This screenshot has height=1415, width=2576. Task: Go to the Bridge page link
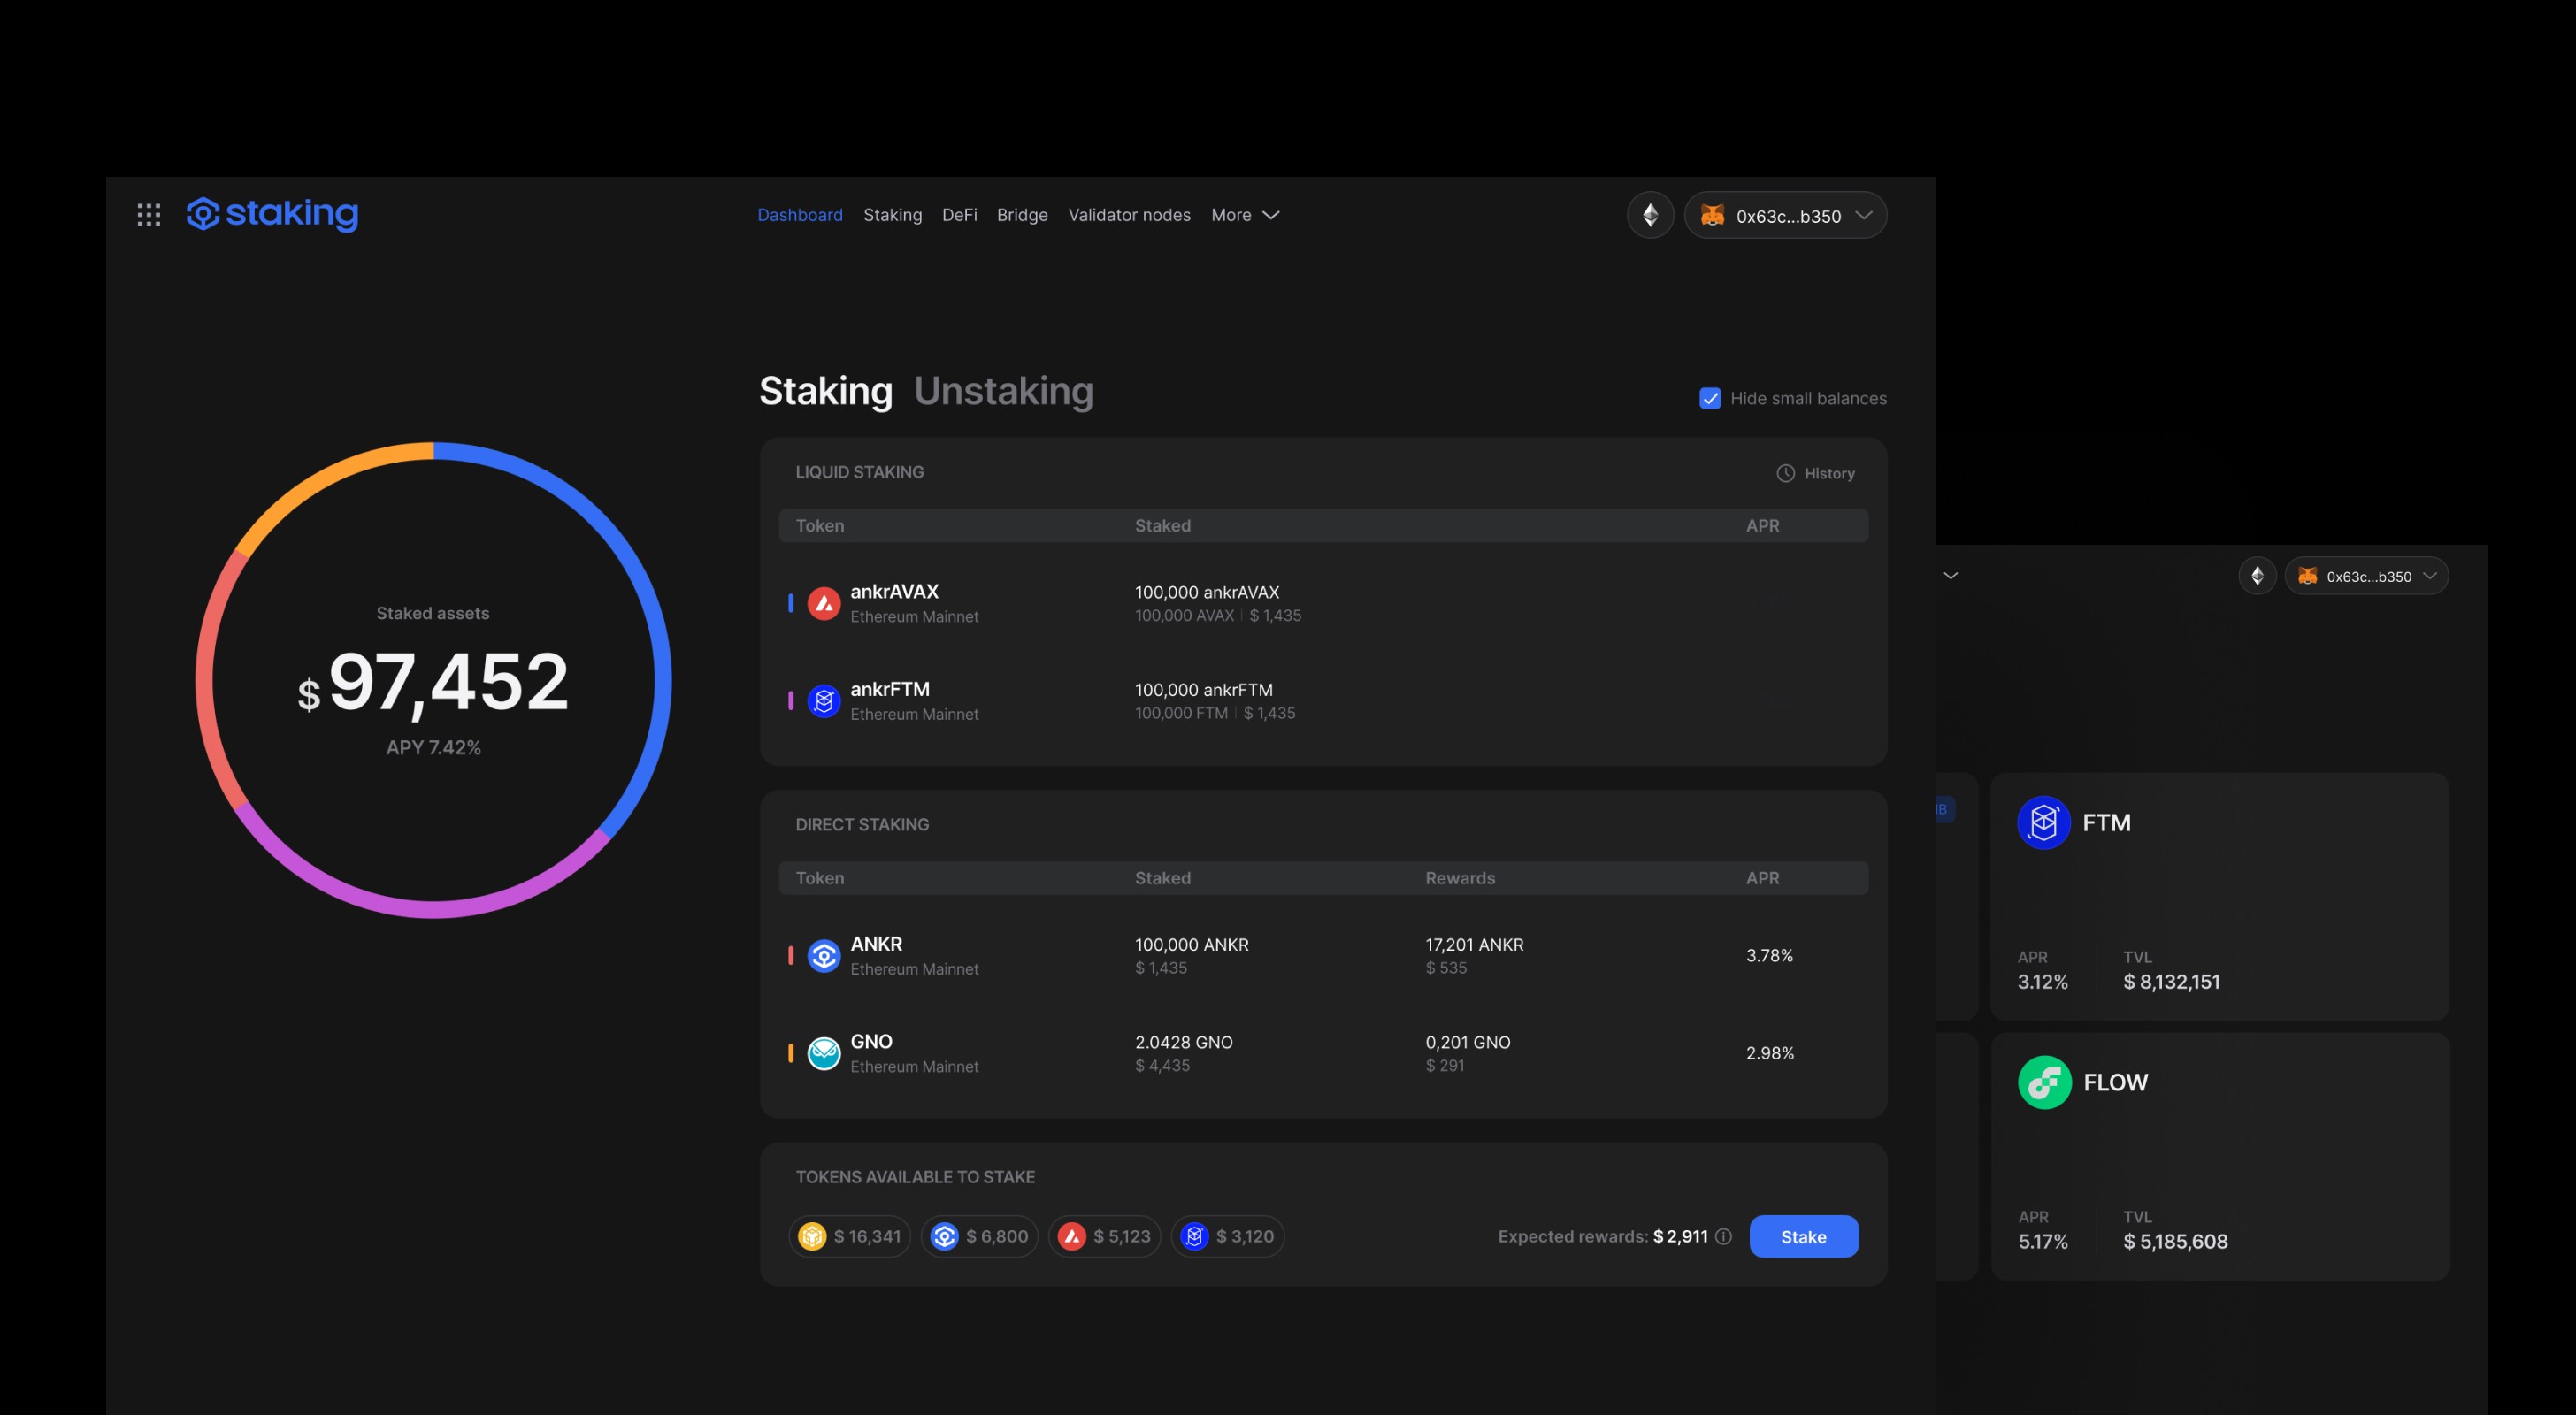[x=1022, y=215]
